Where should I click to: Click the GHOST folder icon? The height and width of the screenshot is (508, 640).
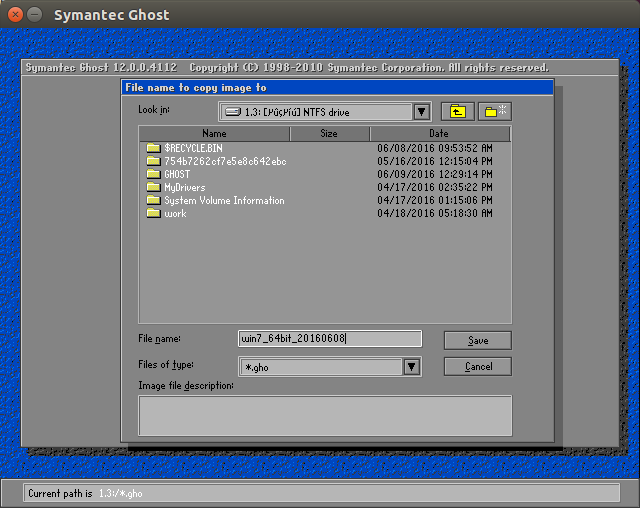153,174
